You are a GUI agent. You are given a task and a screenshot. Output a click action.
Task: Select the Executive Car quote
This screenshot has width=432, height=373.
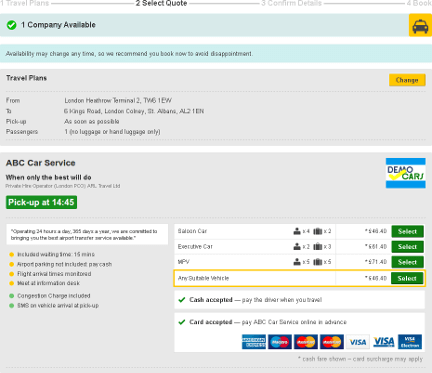click(407, 247)
